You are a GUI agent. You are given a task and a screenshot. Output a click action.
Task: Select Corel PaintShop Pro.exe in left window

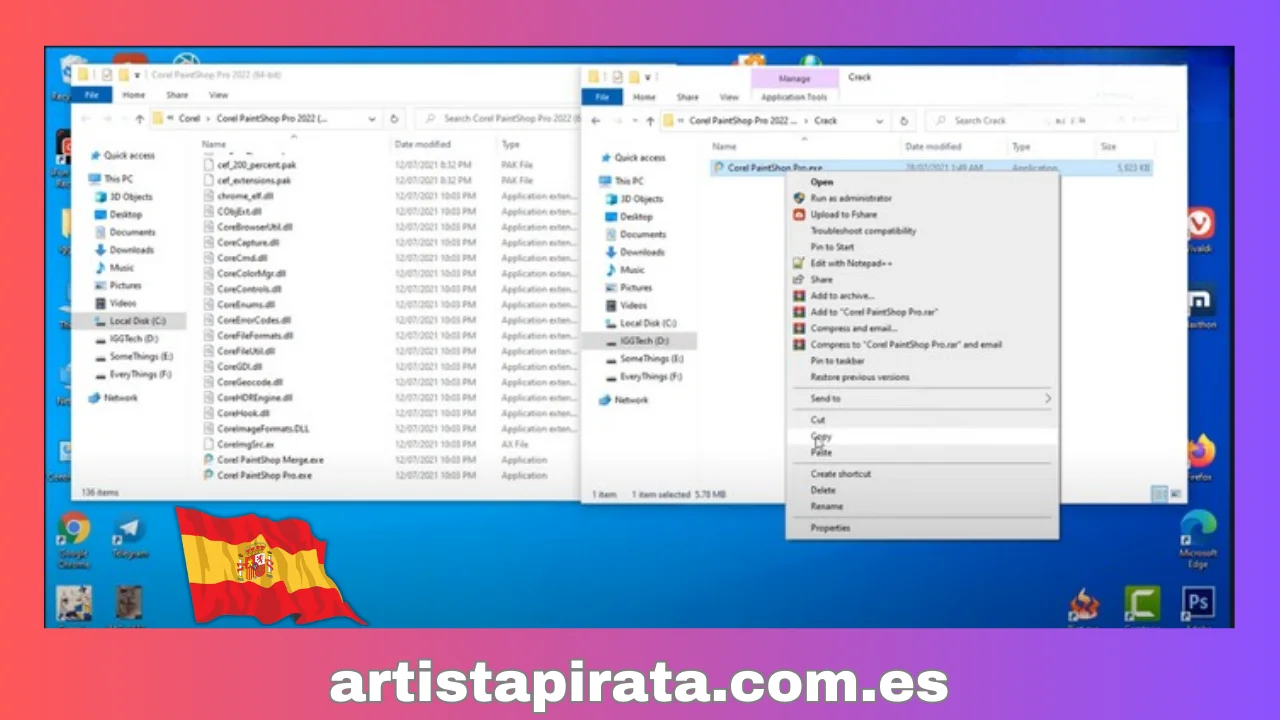coord(264,475)
